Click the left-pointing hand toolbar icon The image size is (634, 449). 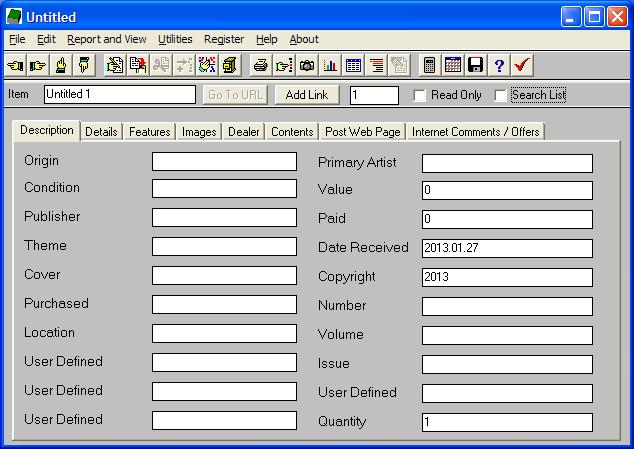[15, 66]
